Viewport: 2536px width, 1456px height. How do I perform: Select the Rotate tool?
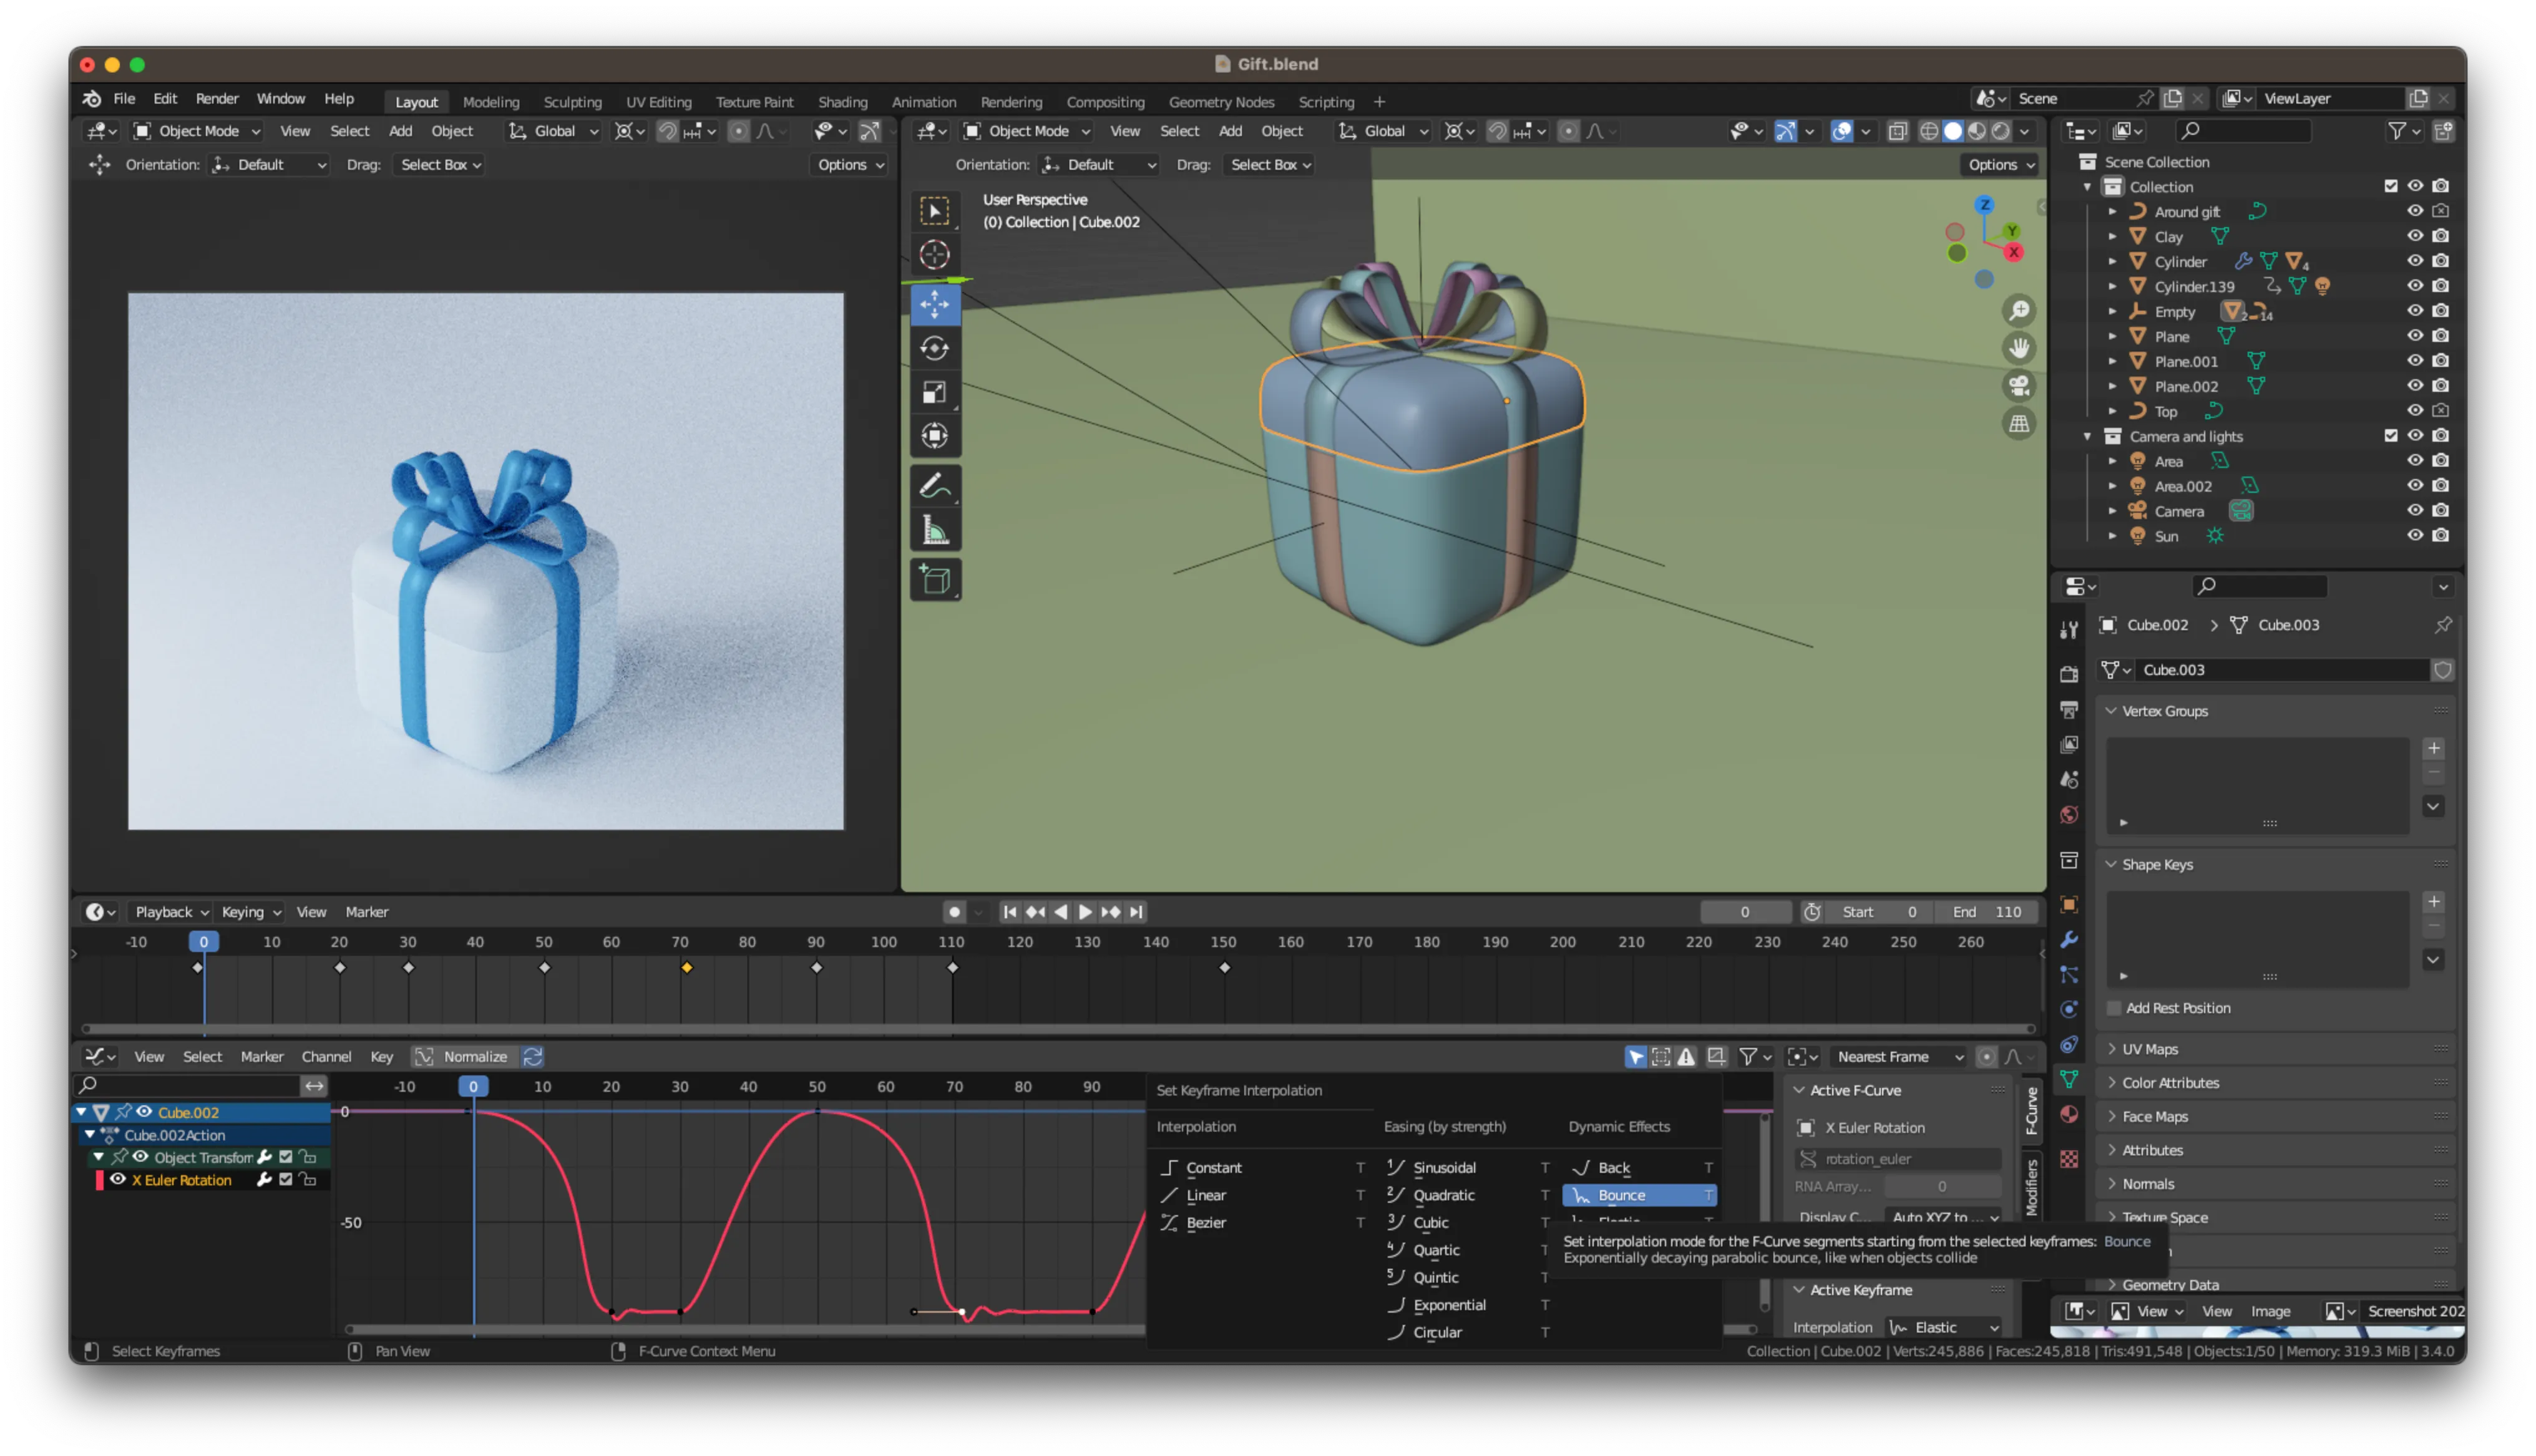tap(934, 348)
